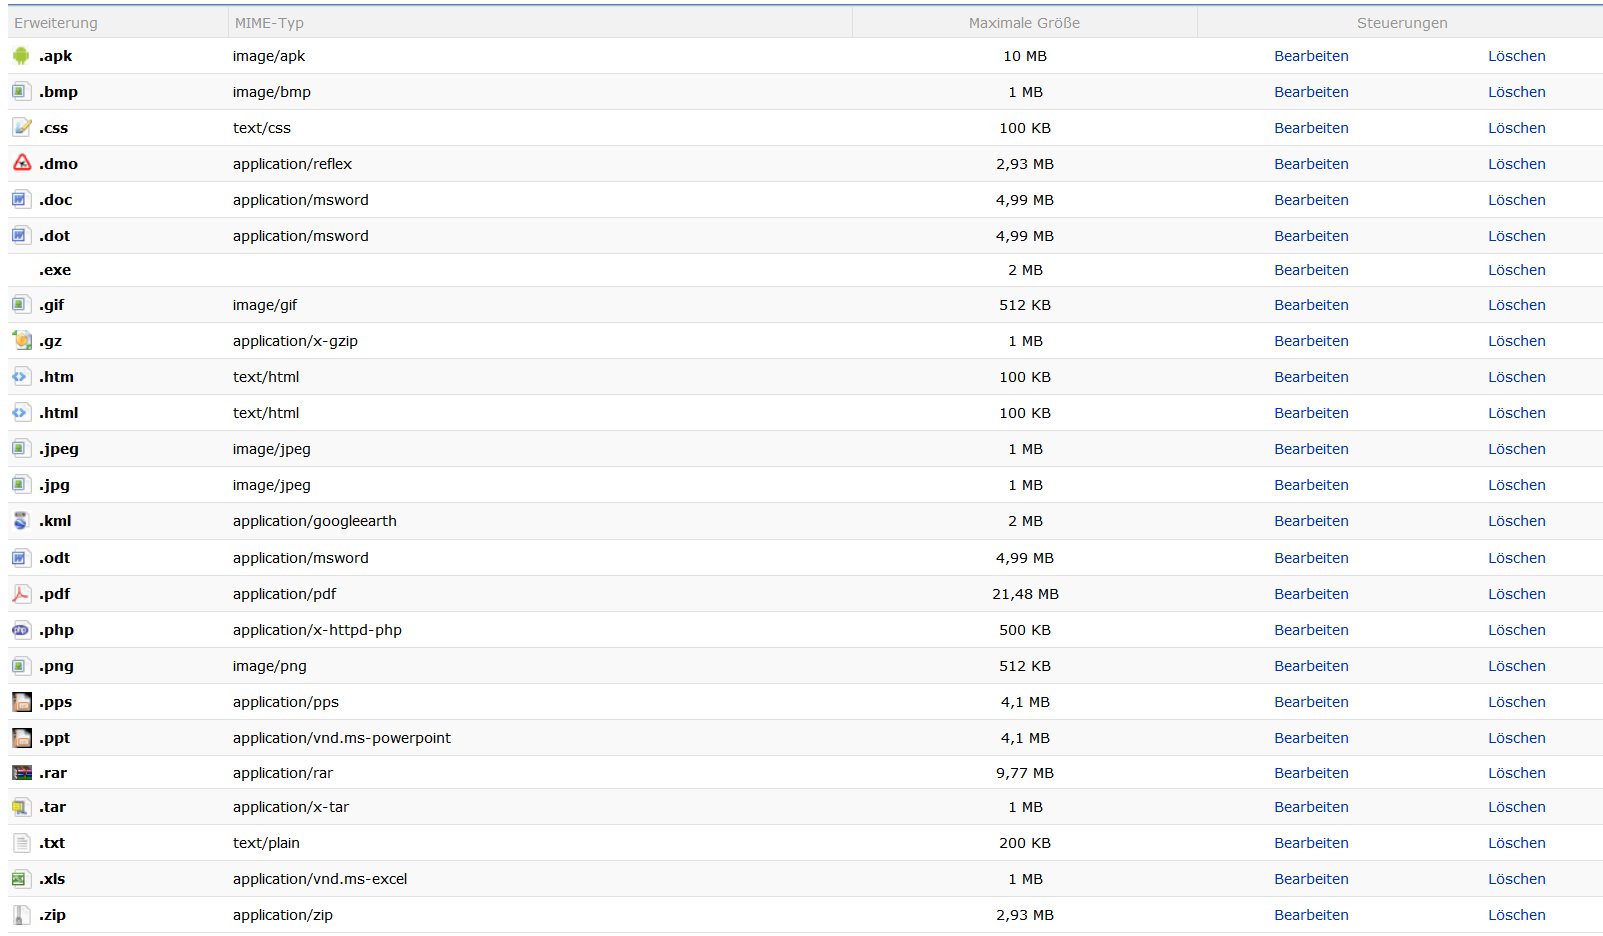Edit the .jpeg row using Bearbeiten
Viewport: 1603px width, 936px height.
point(1311,449)
